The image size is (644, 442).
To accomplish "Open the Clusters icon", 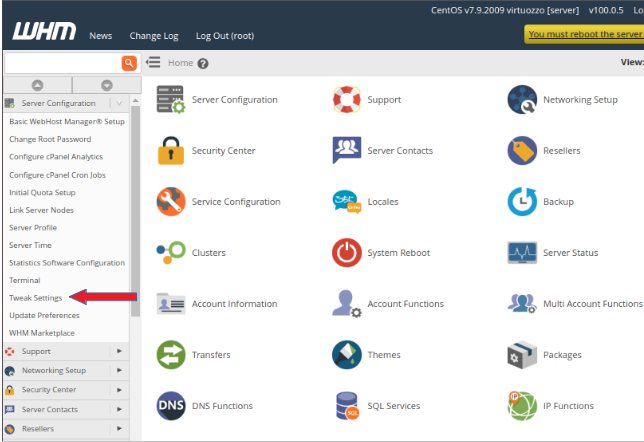I will tap(171, 252).
